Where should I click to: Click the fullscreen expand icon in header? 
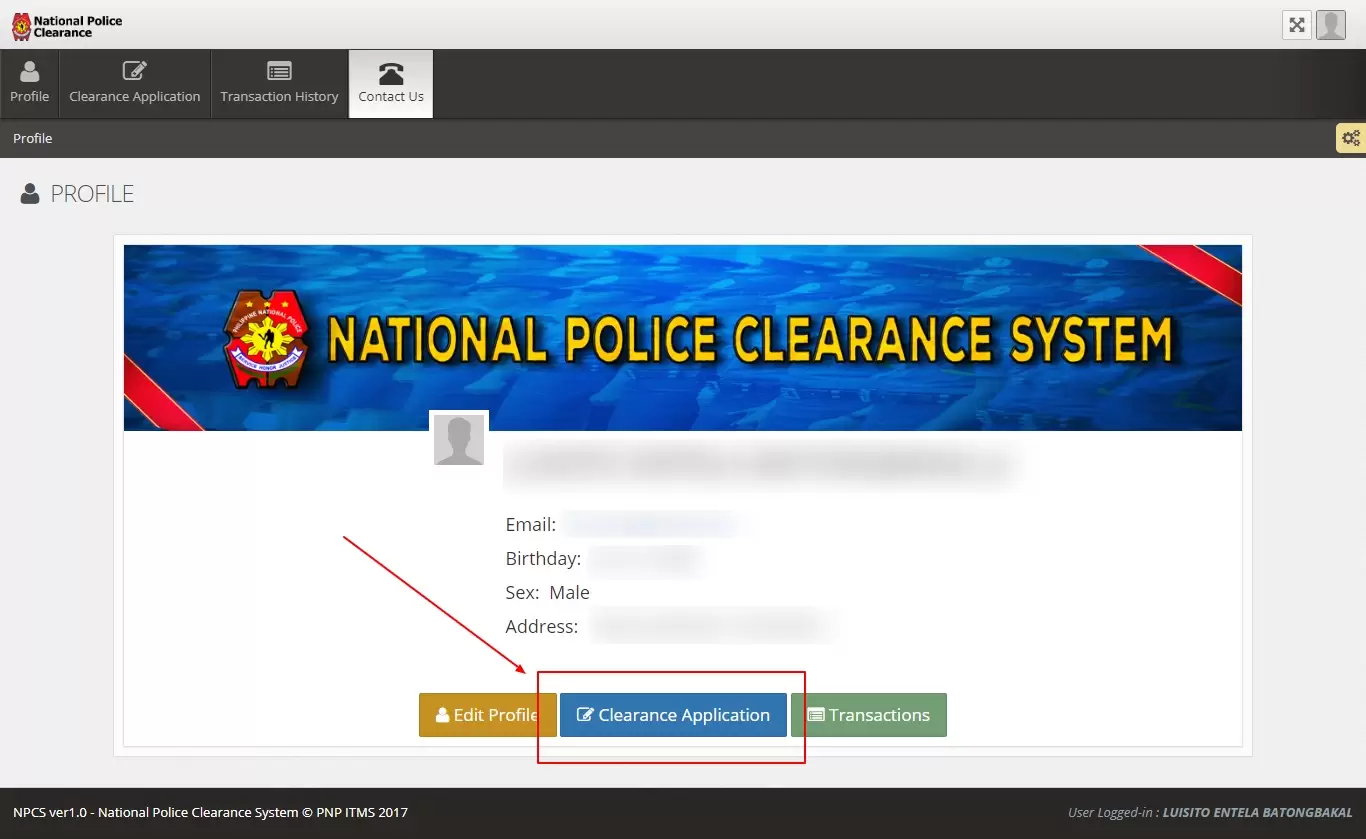pos(1296,25)
